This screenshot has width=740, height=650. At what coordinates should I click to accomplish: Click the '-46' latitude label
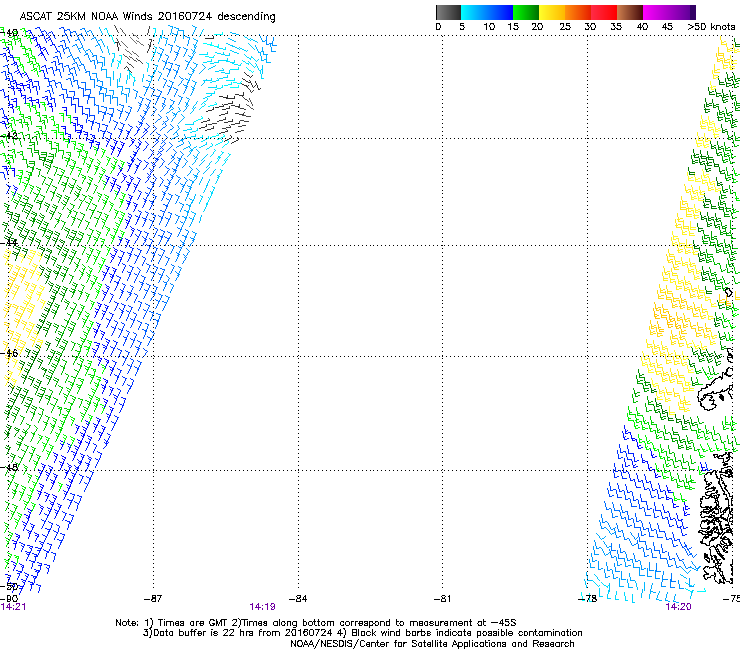click(x=9, y=353)
